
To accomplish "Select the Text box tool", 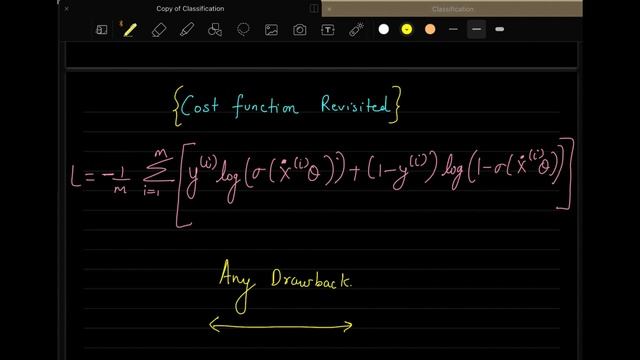I will pyautogui.click(x=328, y=30).
